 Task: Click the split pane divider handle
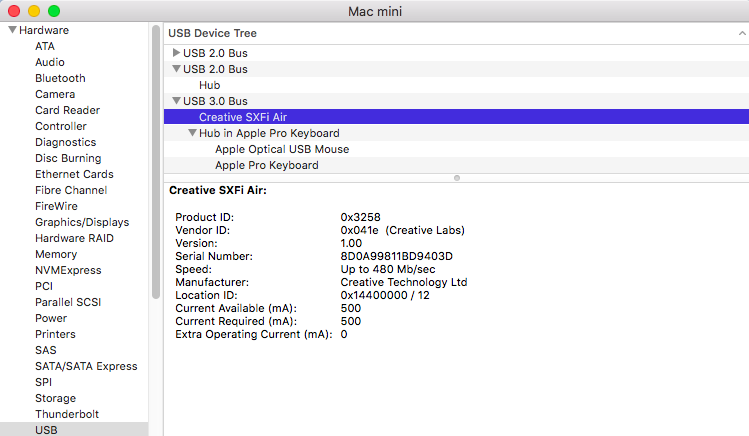click(456, 178)
